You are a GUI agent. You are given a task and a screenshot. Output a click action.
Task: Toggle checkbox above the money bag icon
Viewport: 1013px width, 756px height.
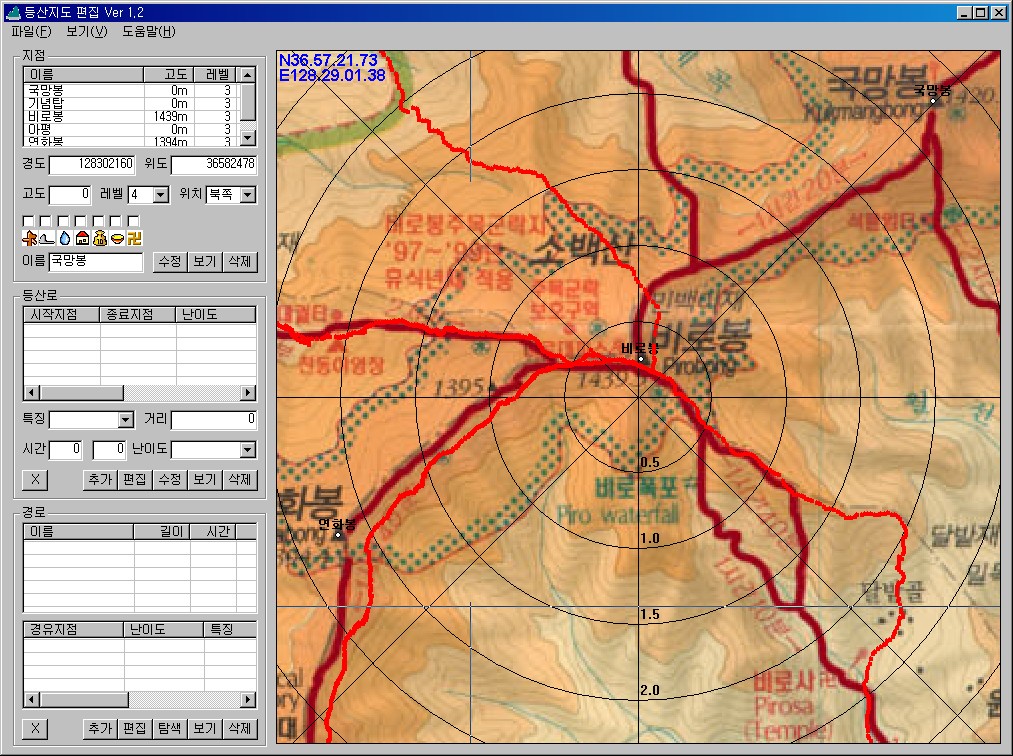(98, 222)
